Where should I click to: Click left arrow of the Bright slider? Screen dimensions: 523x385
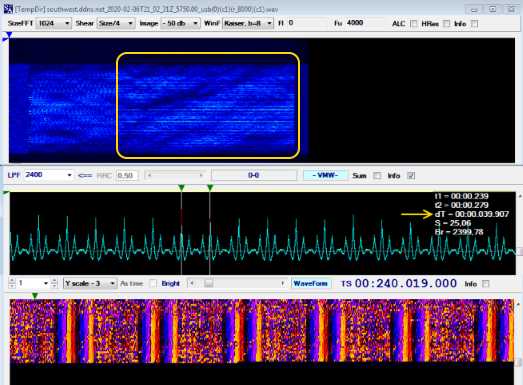(x=192, y=283)
